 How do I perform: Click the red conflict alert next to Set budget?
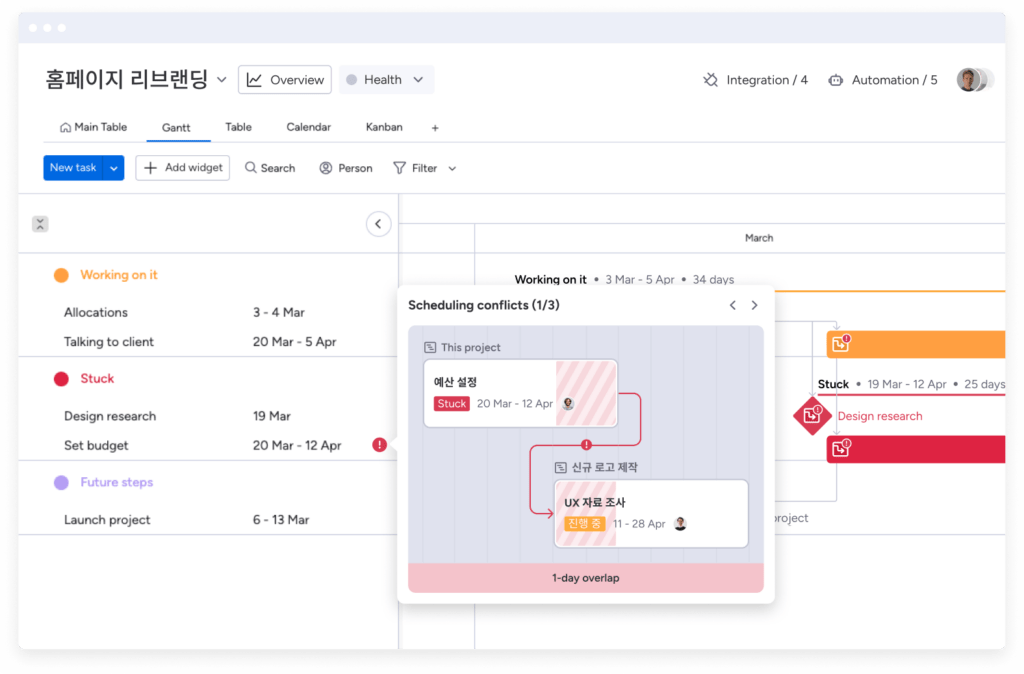pyautogui.click(x=379, y=445)
